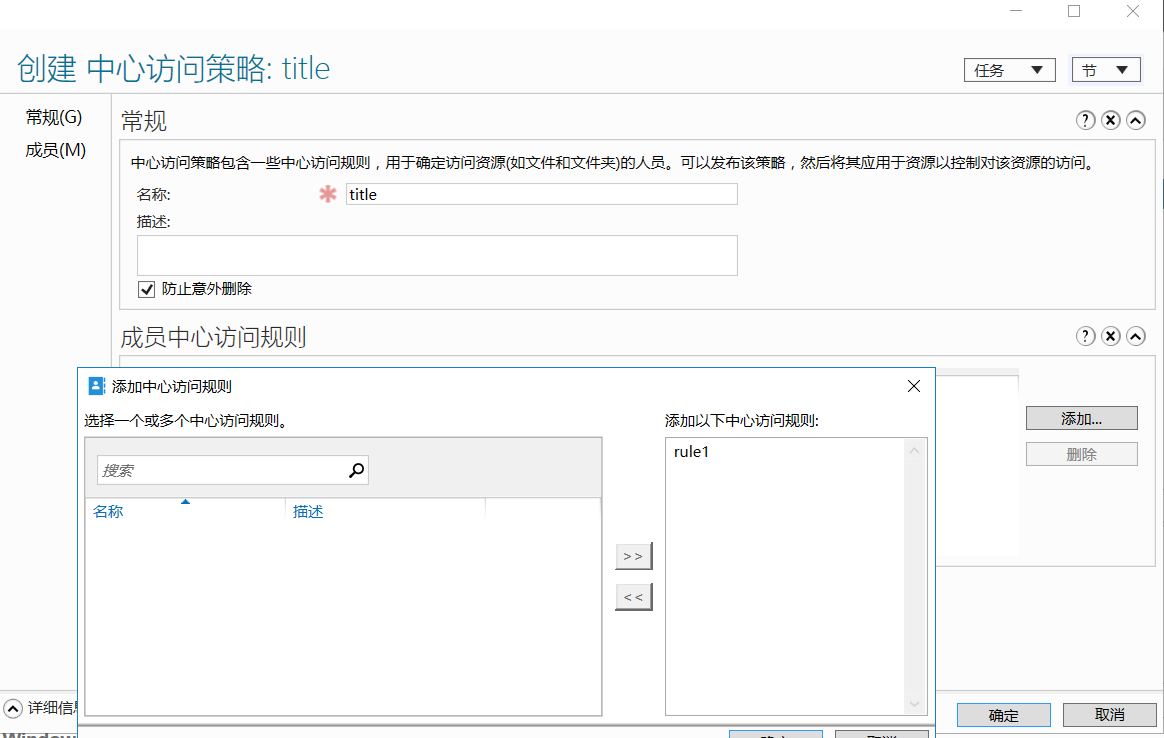
Task: Click help icon in 成员中心访问规则 section
Action: click(1085, 336)
